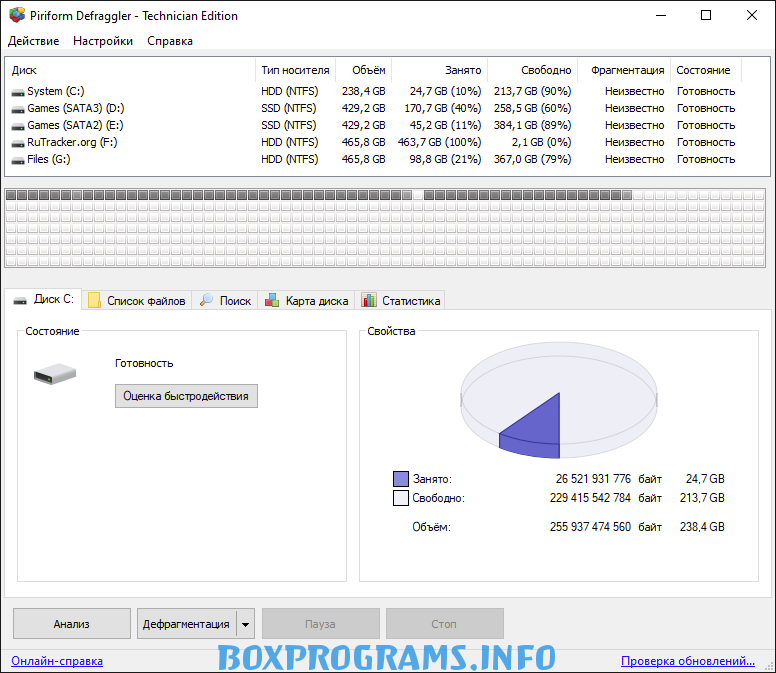
Task: Sort by the Тип носителя column header
Action: (295, 70)
